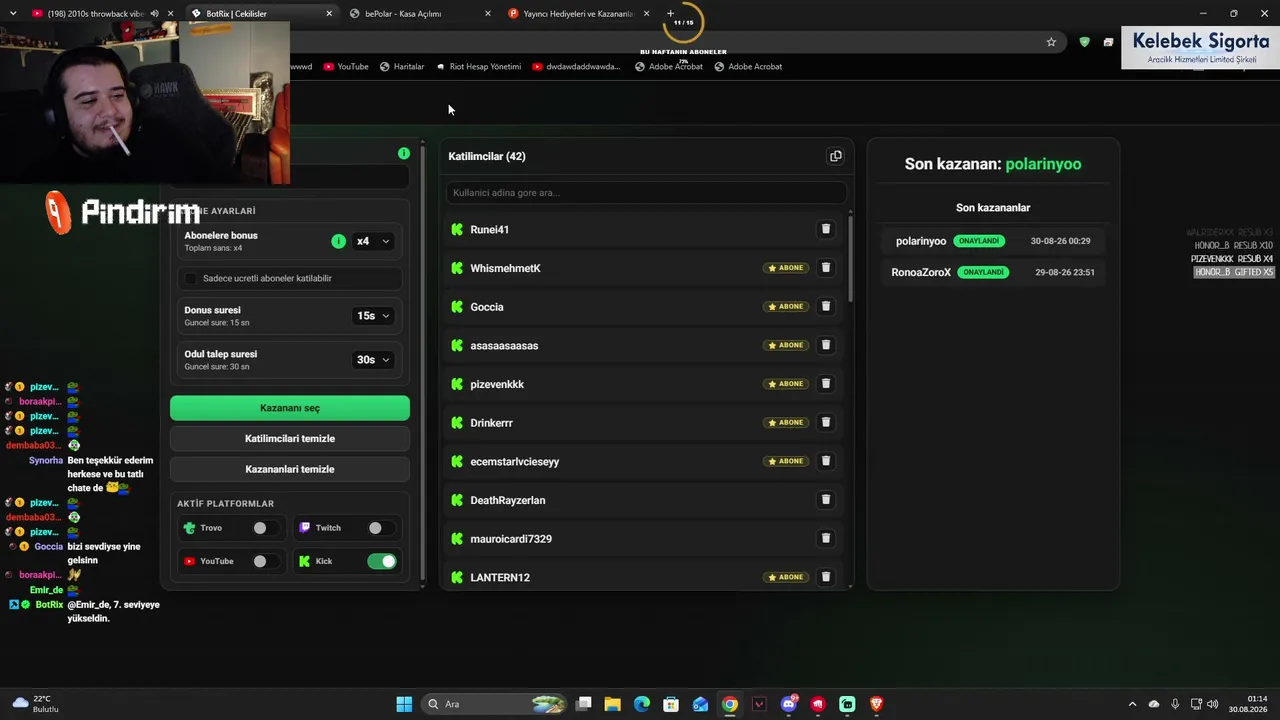This screenshot has height=720, width=1280.
Task: Click the trash icon on Goccia's row
Action: click(x=826, y=306)
